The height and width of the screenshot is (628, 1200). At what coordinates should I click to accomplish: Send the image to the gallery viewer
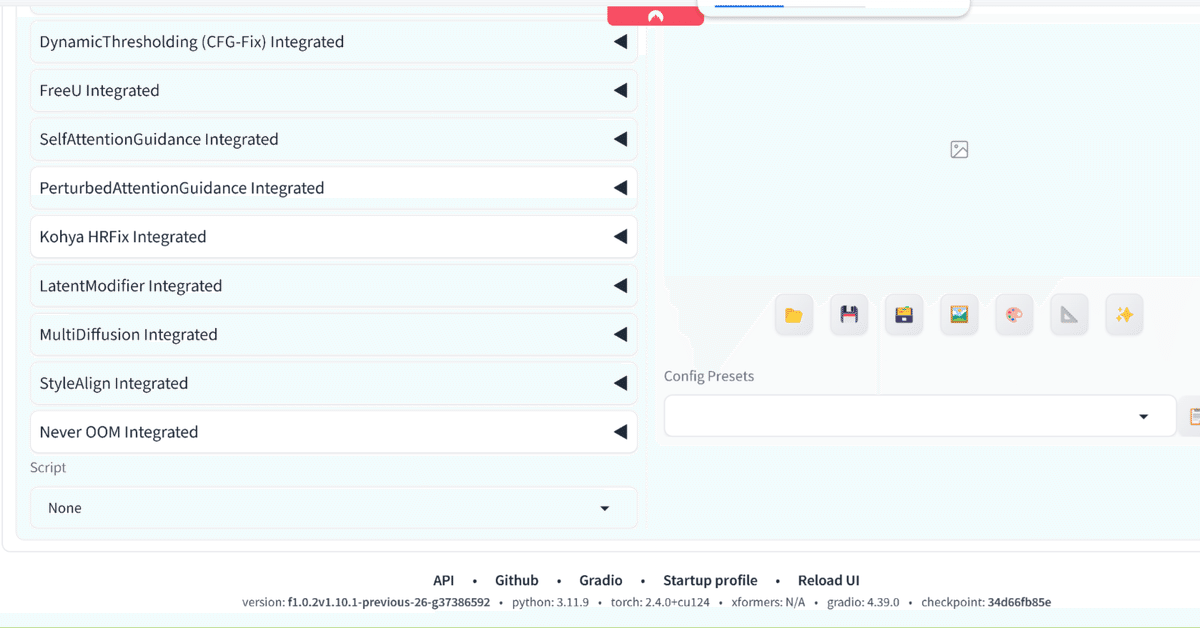point(958,314)
